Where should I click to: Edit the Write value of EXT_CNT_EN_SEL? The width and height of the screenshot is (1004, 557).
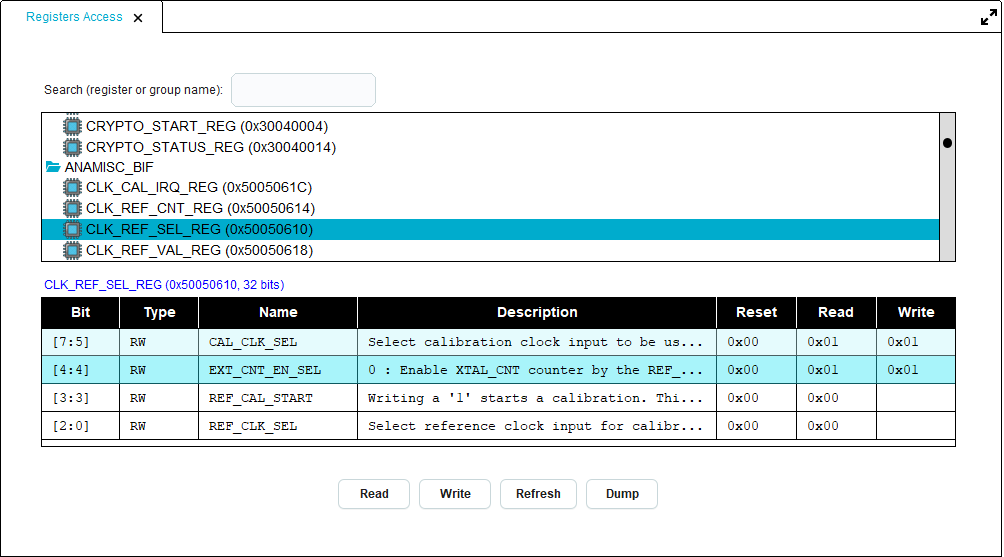pyautogui.click(x=916, y=370)
